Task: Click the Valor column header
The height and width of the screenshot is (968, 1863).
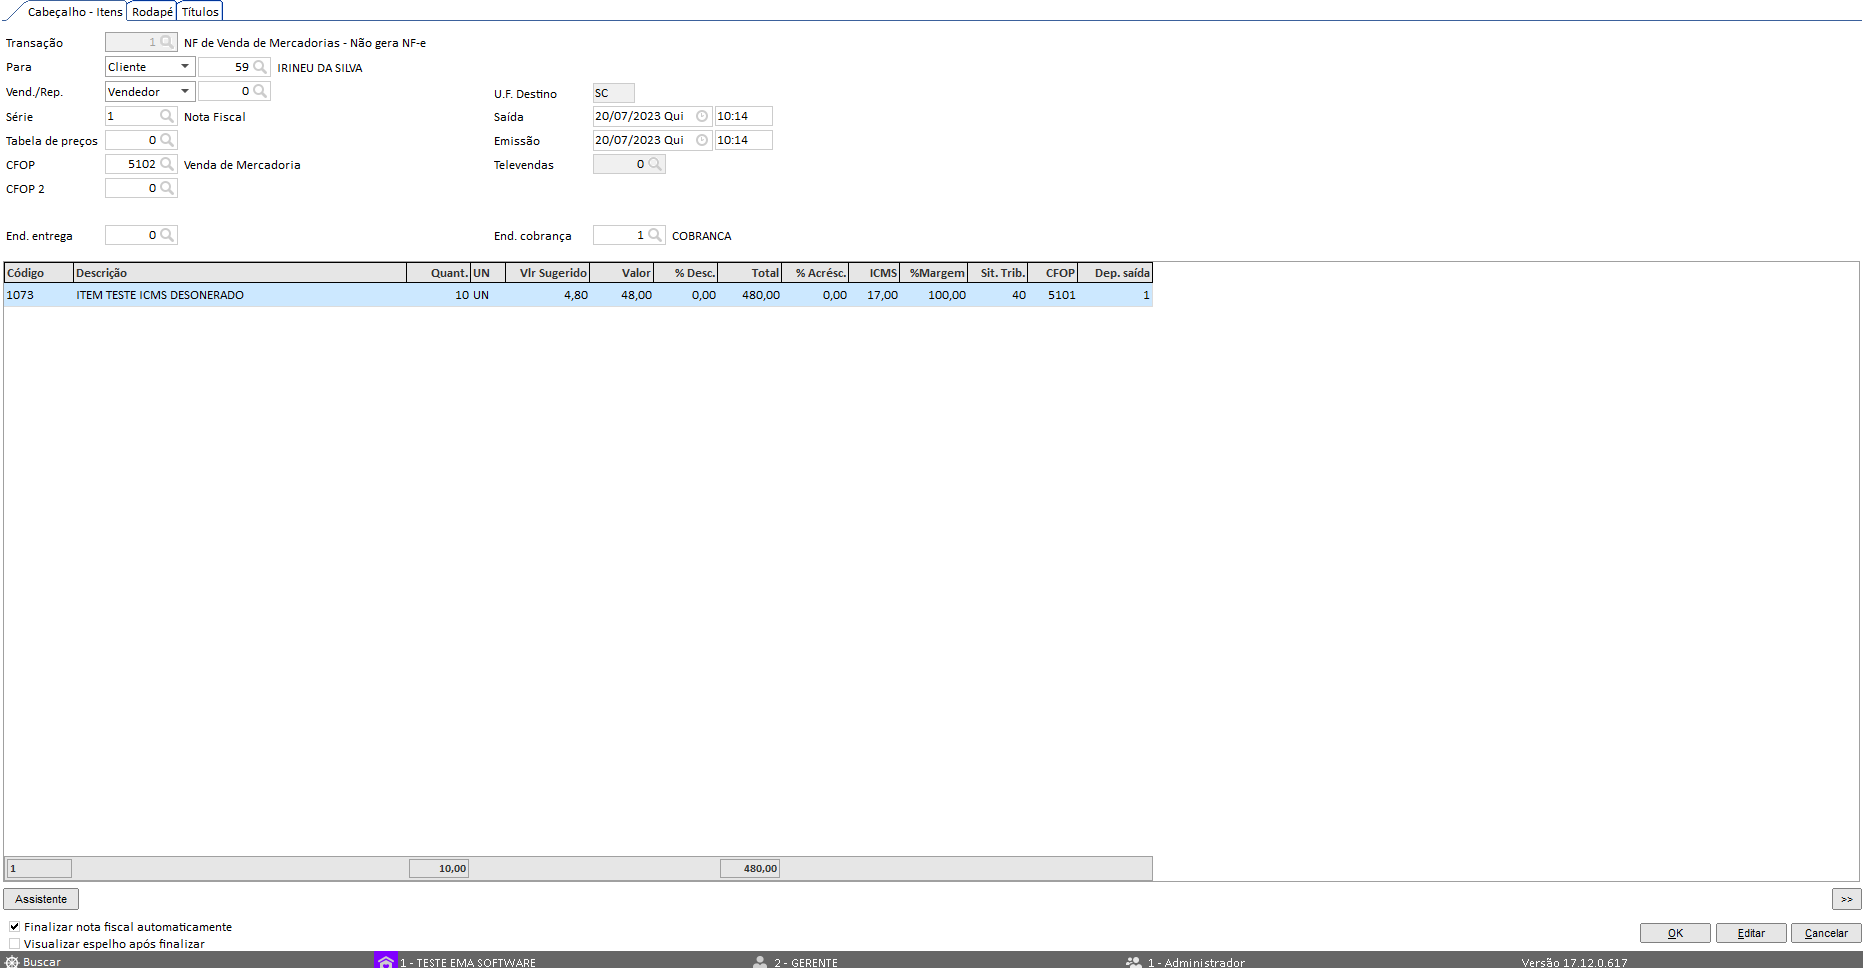Action: [622, 273]
